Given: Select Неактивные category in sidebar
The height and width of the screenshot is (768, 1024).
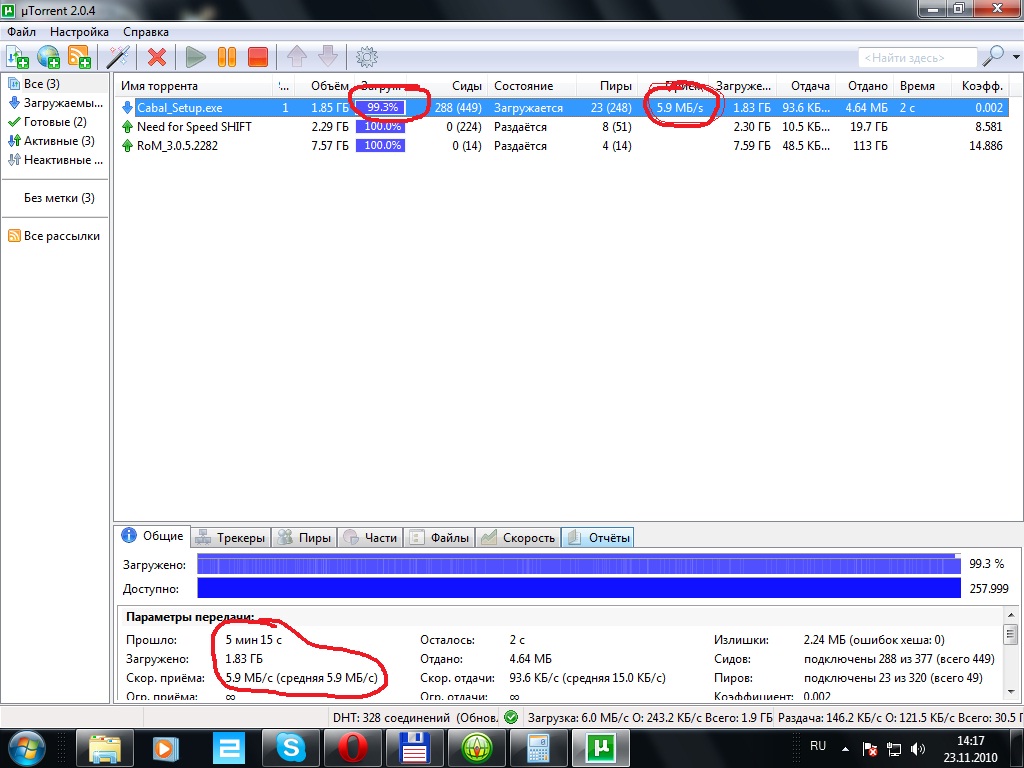Looking at the screenshot, I should (56, 159).
